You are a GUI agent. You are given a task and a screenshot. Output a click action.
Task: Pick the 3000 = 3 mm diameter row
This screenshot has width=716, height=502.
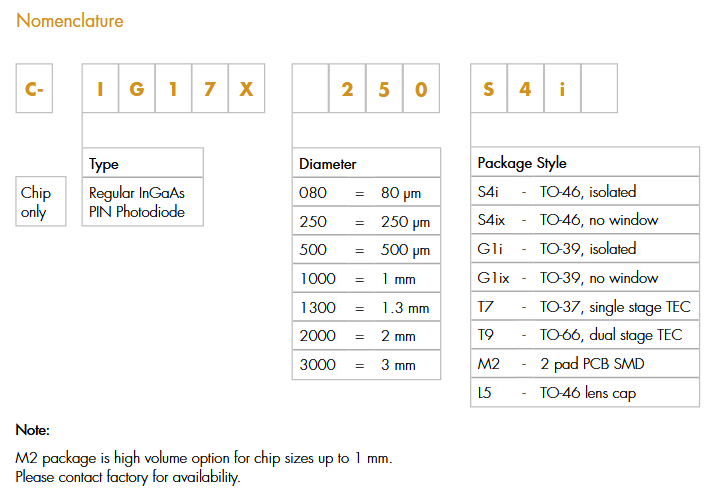click(x=366, y=365)
